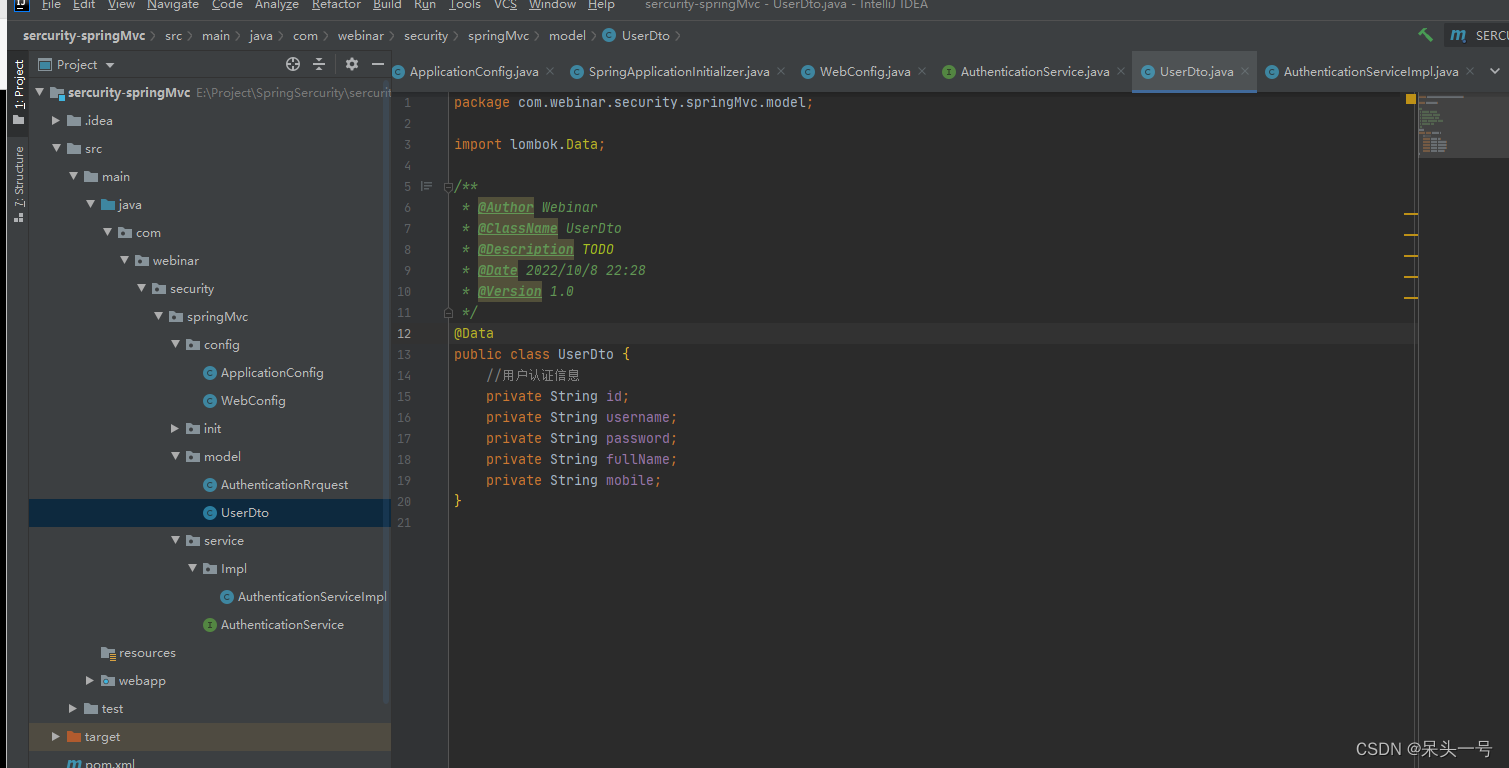This screenshot has height=768, width=1509.
Task: Close the AuthenticationService.java tab
Action: (1120, 72)
